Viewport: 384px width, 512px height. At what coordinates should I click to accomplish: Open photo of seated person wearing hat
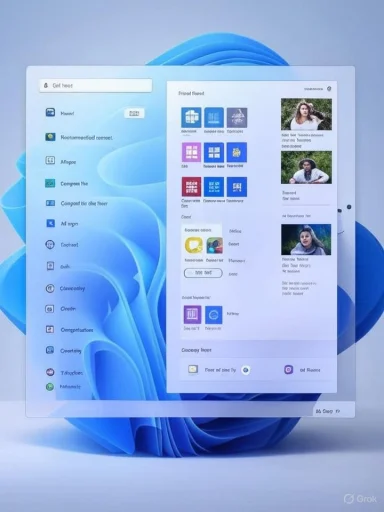point(306,167)
